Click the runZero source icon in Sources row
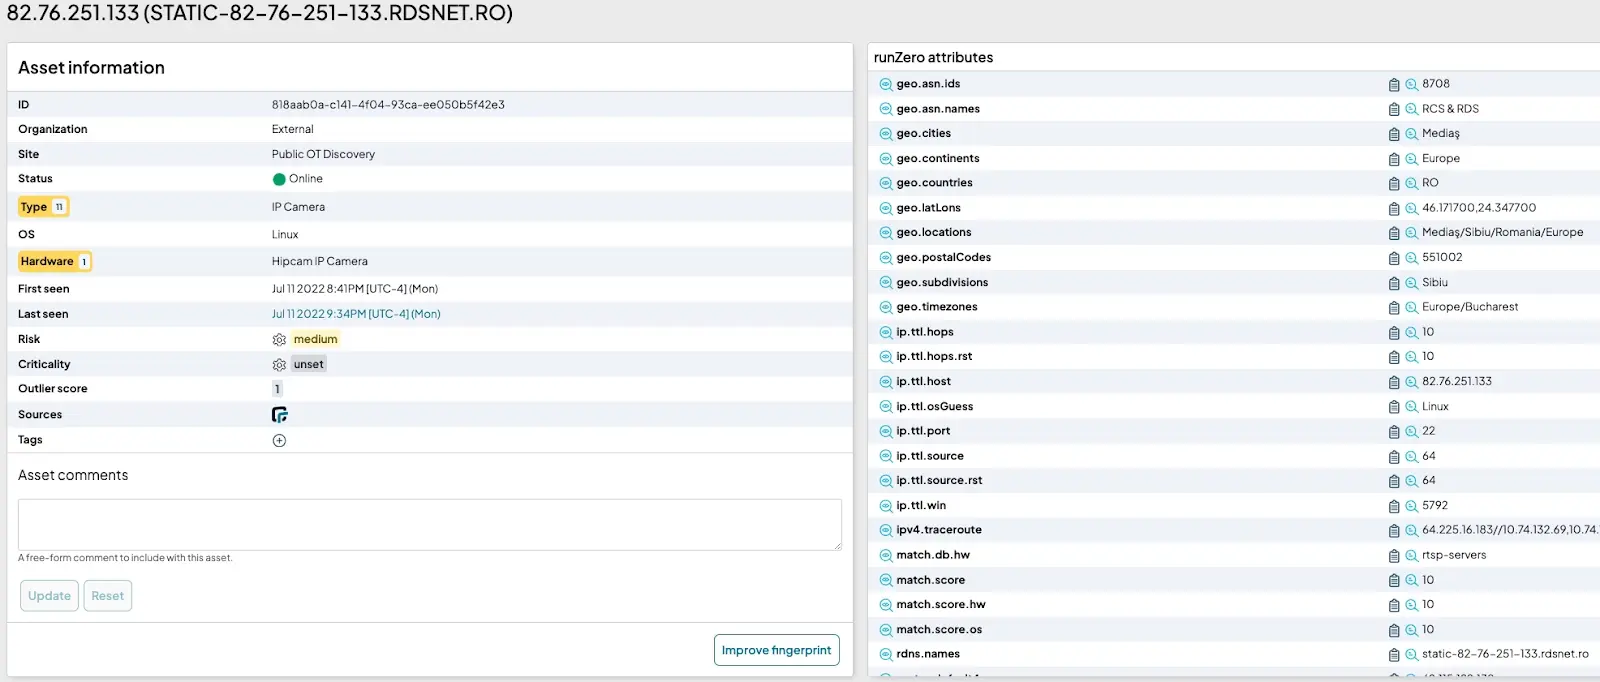Image resolution: width=1600 pixels, height=682 pixels. (279, 415)
